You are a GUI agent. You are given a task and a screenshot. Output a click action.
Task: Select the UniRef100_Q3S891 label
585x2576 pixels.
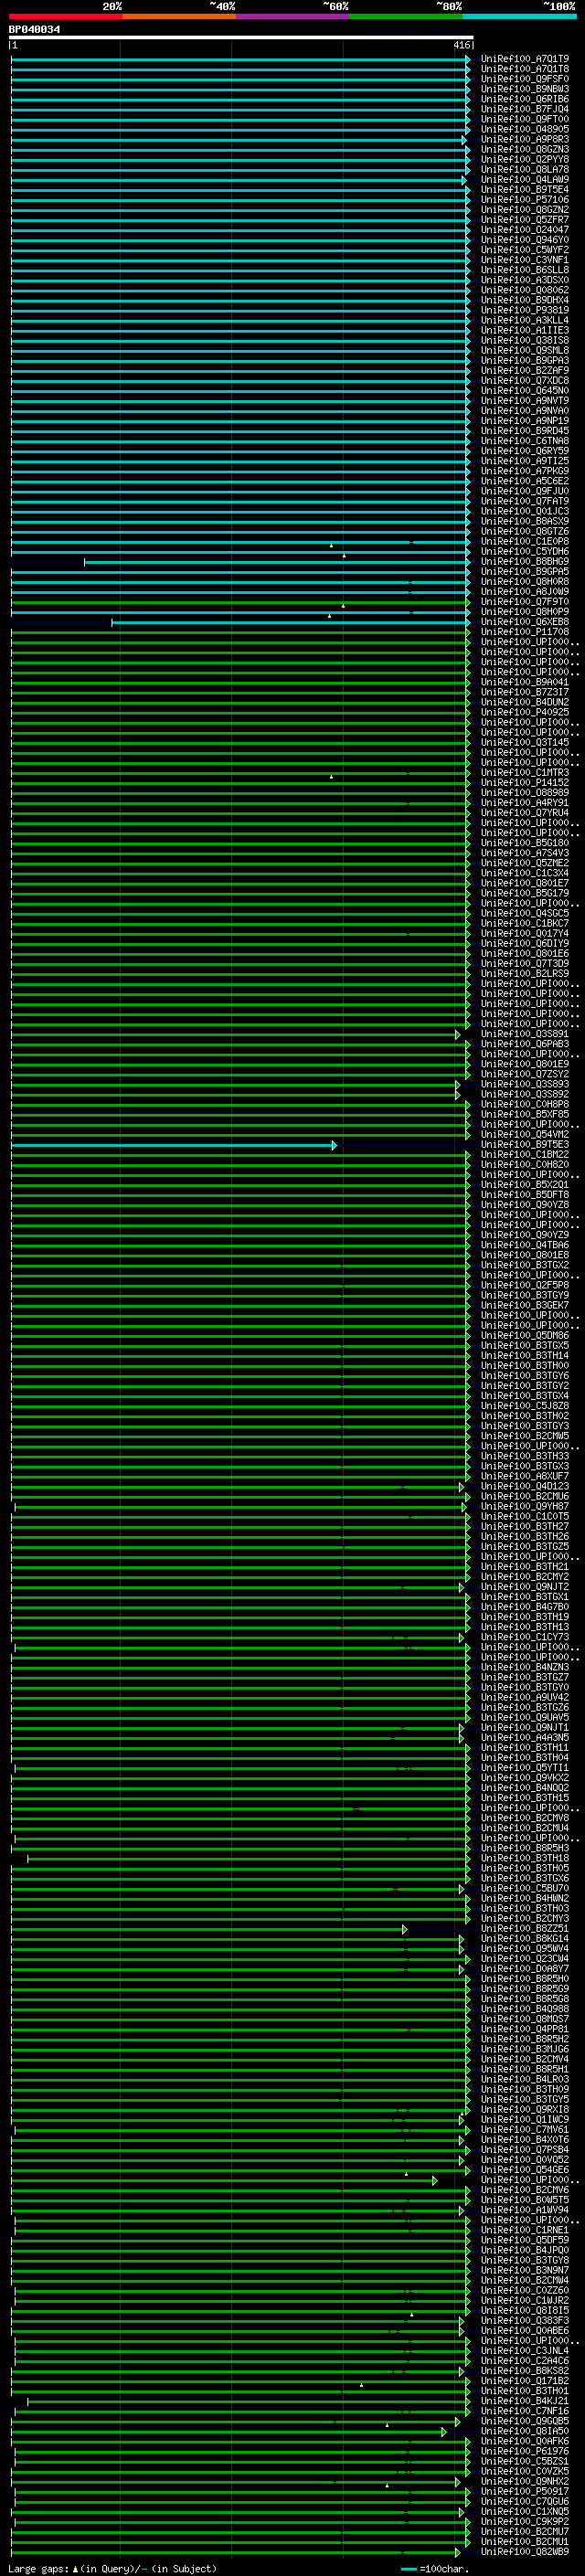(525, 1034)
